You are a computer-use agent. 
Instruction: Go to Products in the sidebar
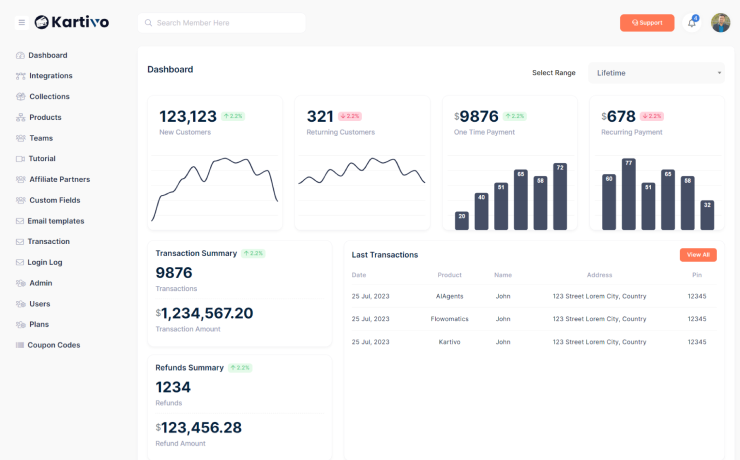(x=45, y=118)
